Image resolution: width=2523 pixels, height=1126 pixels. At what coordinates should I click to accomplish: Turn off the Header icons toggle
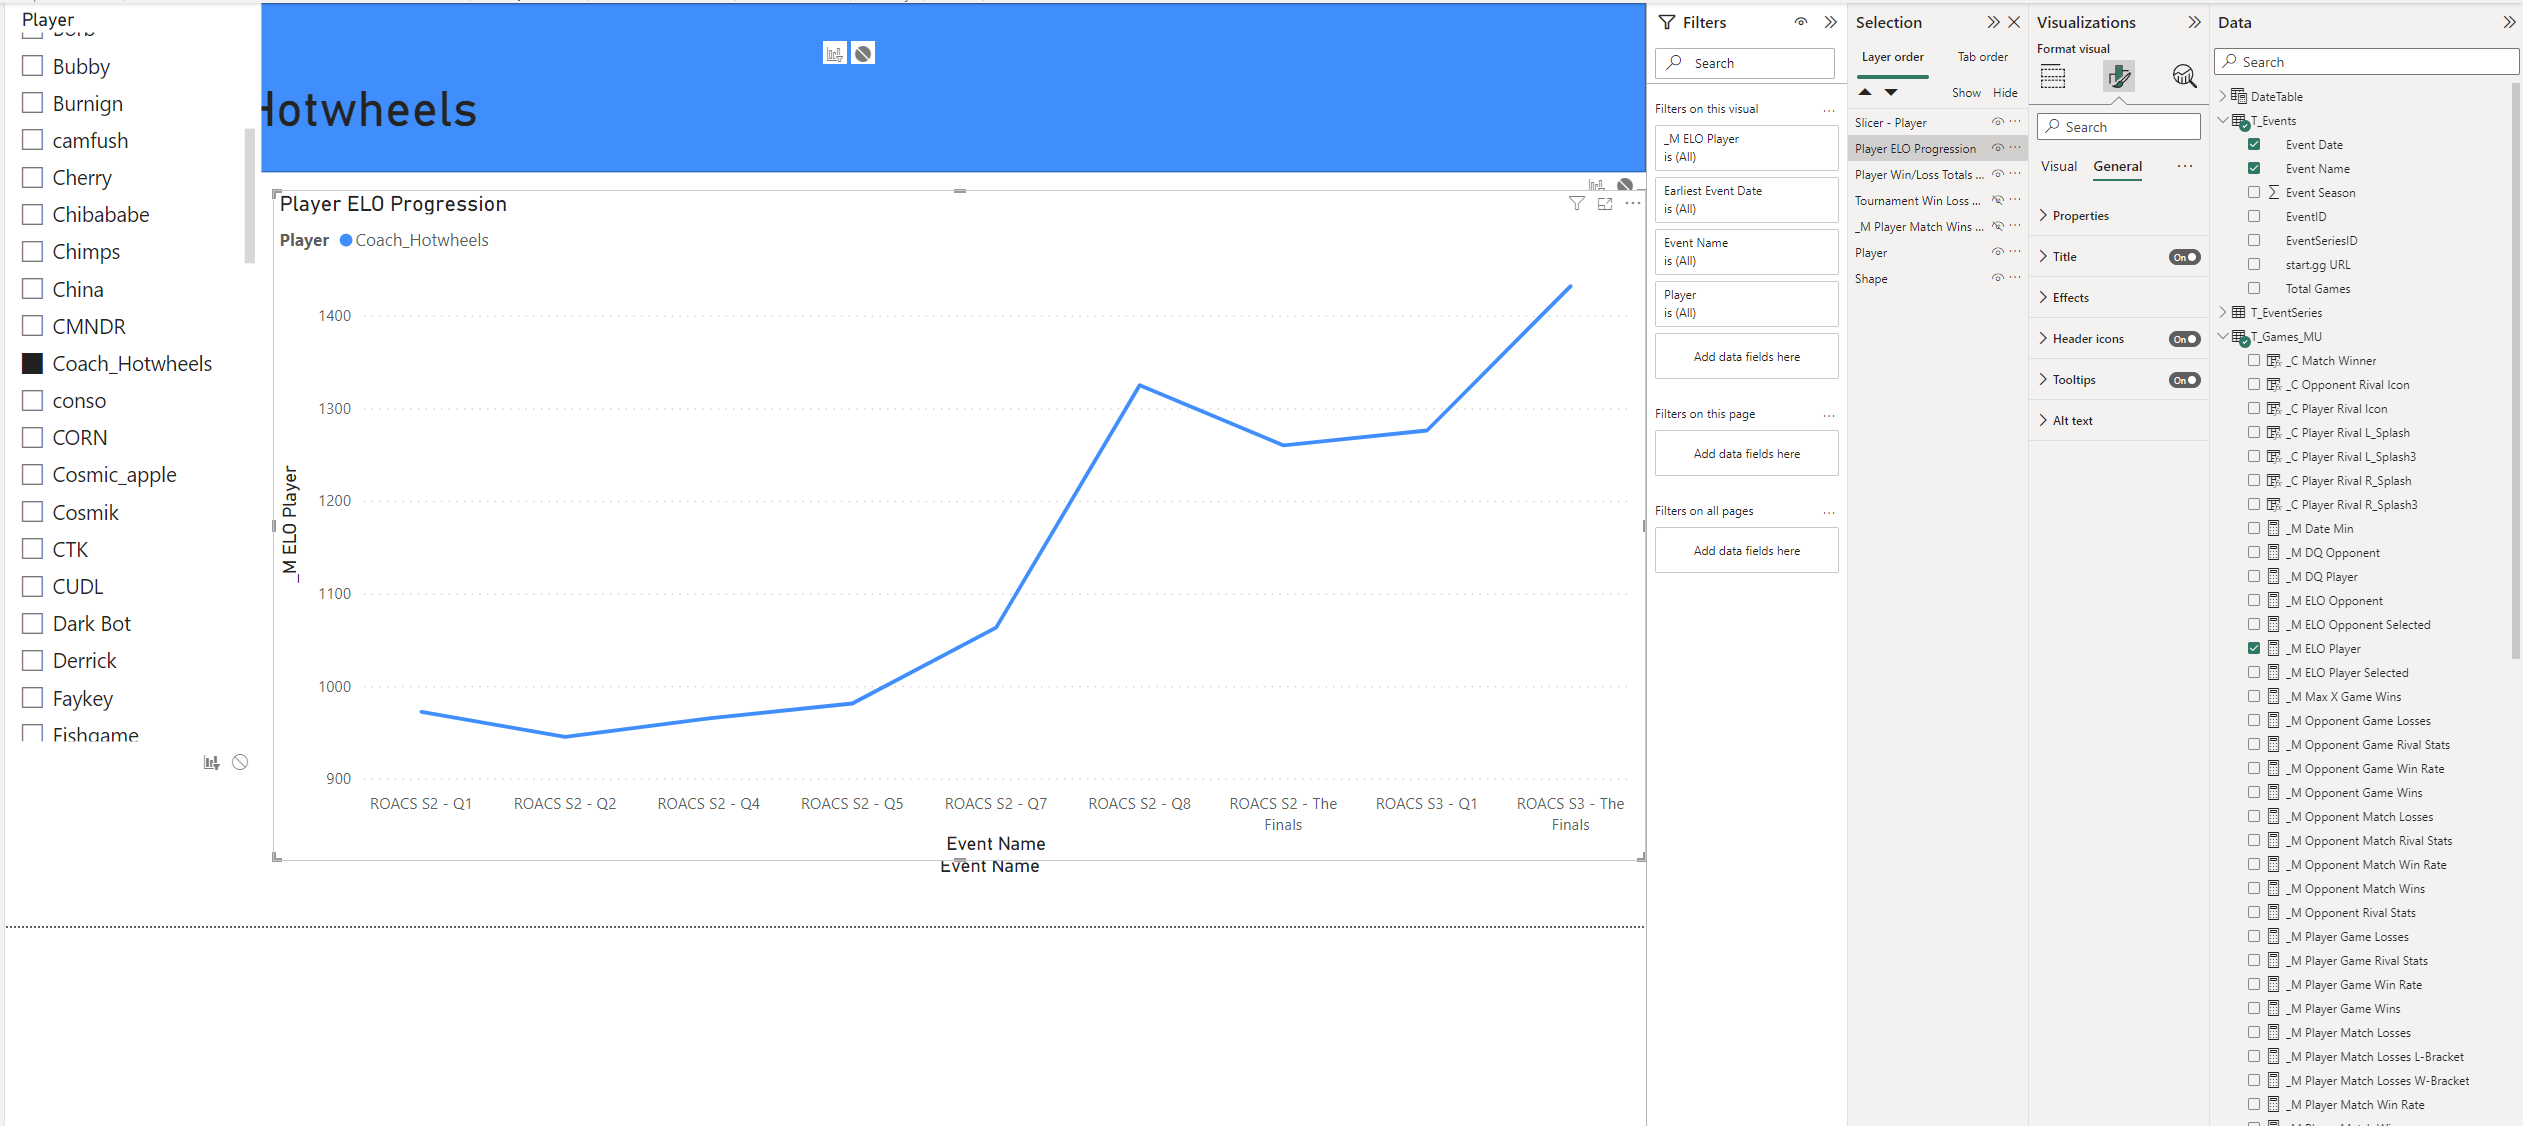pyautogui.click(x=2185, y=339)
